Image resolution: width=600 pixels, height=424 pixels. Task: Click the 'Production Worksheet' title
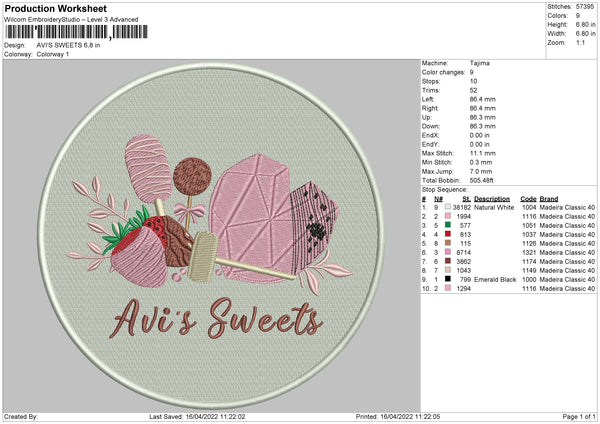55,8
